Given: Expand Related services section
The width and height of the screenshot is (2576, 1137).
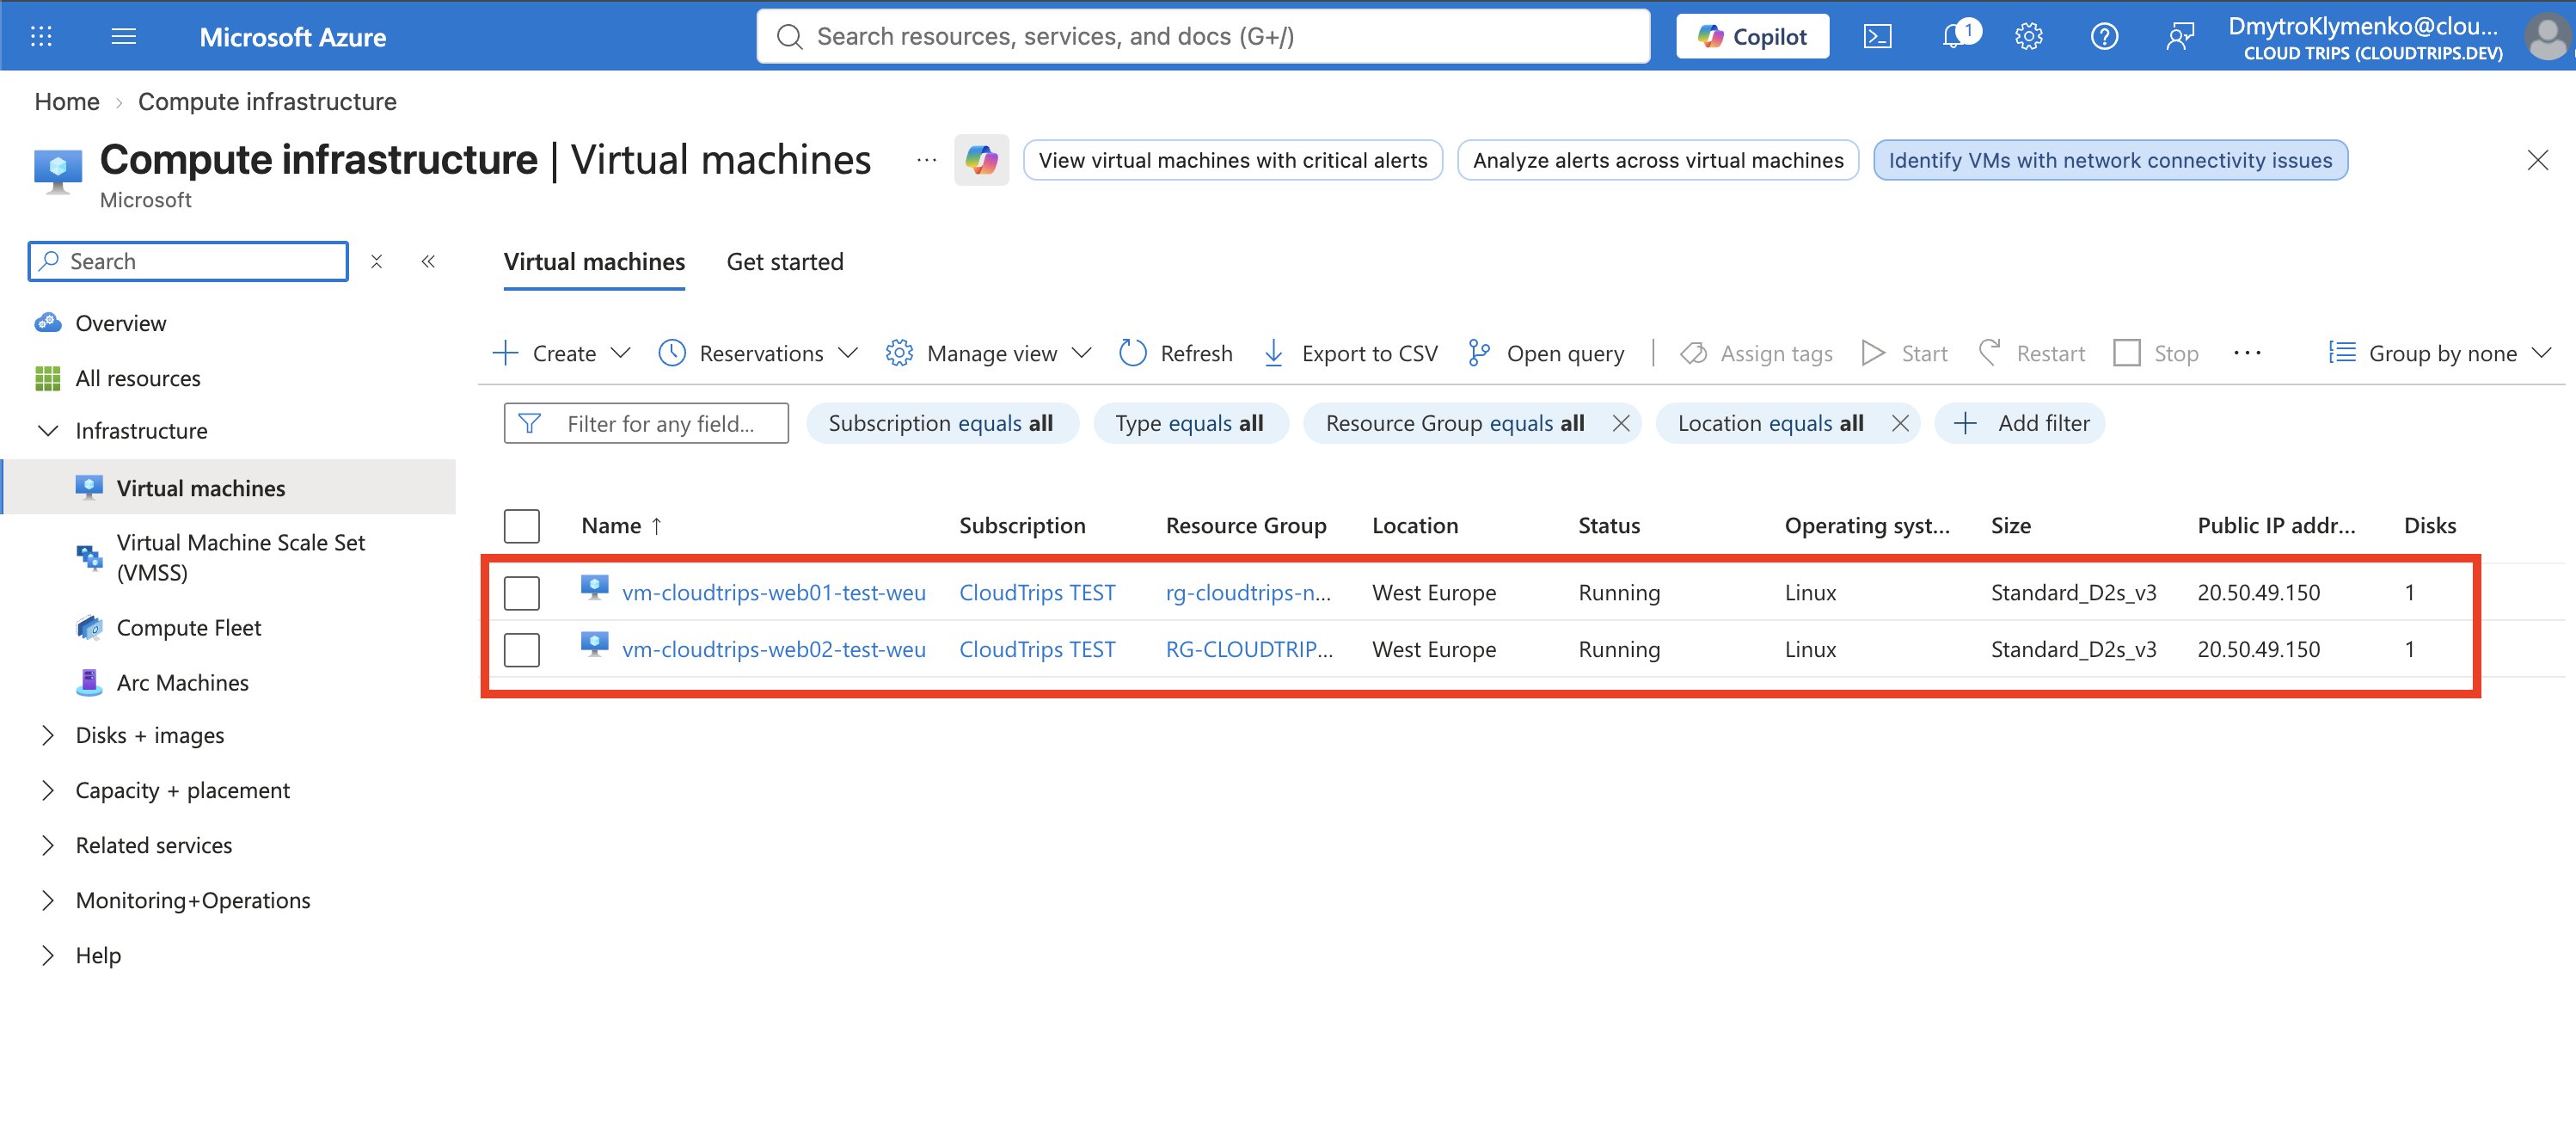Looking at the screenshot, I should point(47,845).
